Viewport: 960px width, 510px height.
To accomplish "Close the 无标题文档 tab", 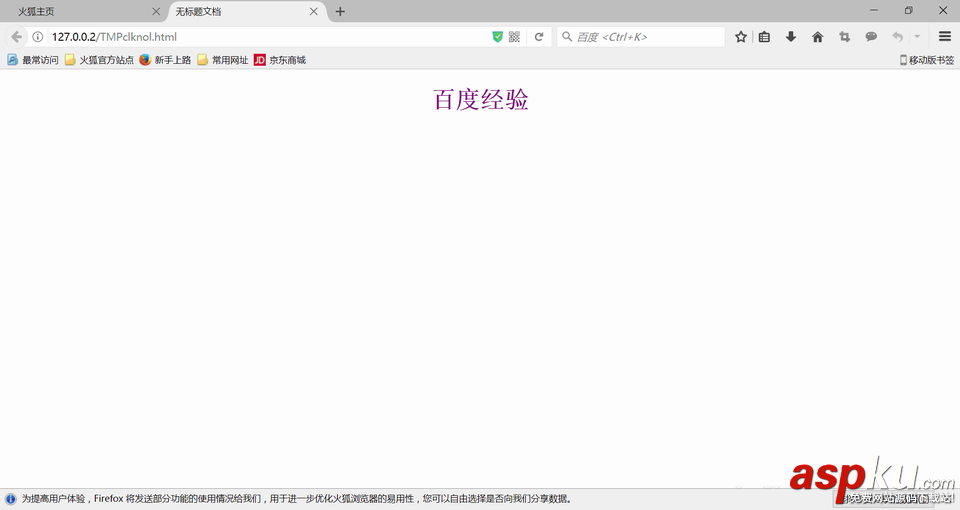I will pyautogui.click(x=313, y=12).
